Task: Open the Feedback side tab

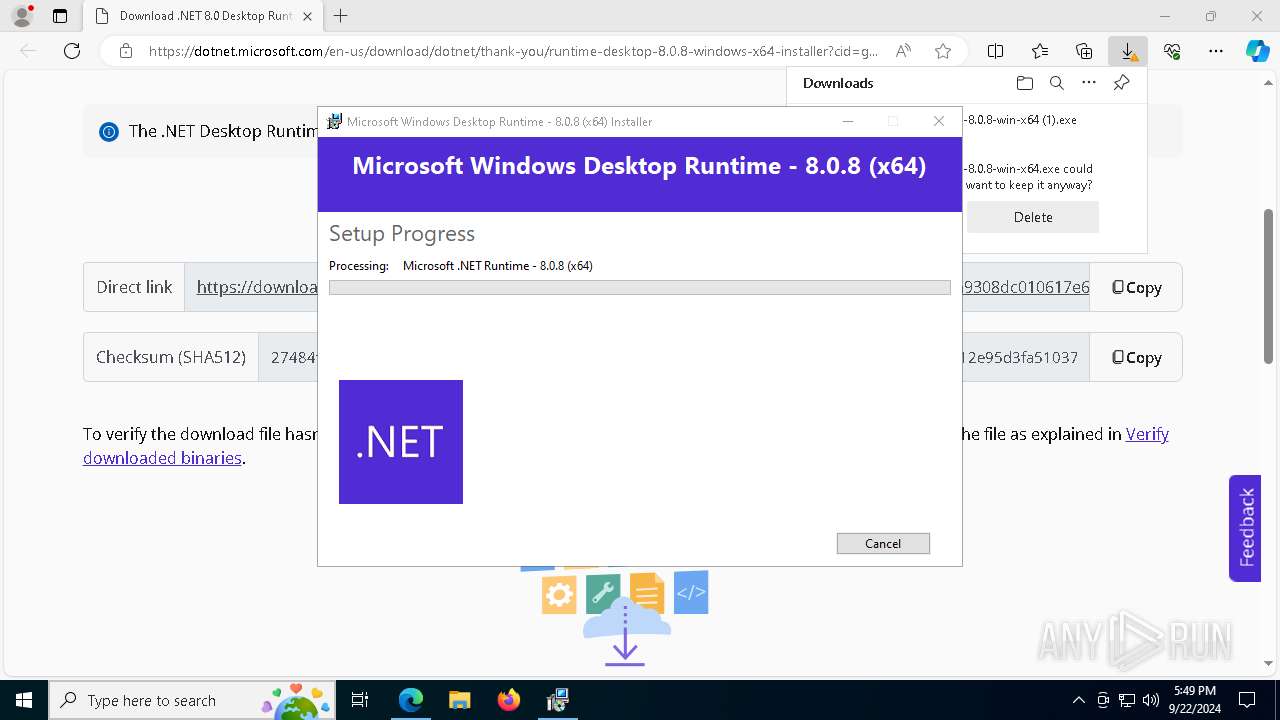Action: point(1245,528)
